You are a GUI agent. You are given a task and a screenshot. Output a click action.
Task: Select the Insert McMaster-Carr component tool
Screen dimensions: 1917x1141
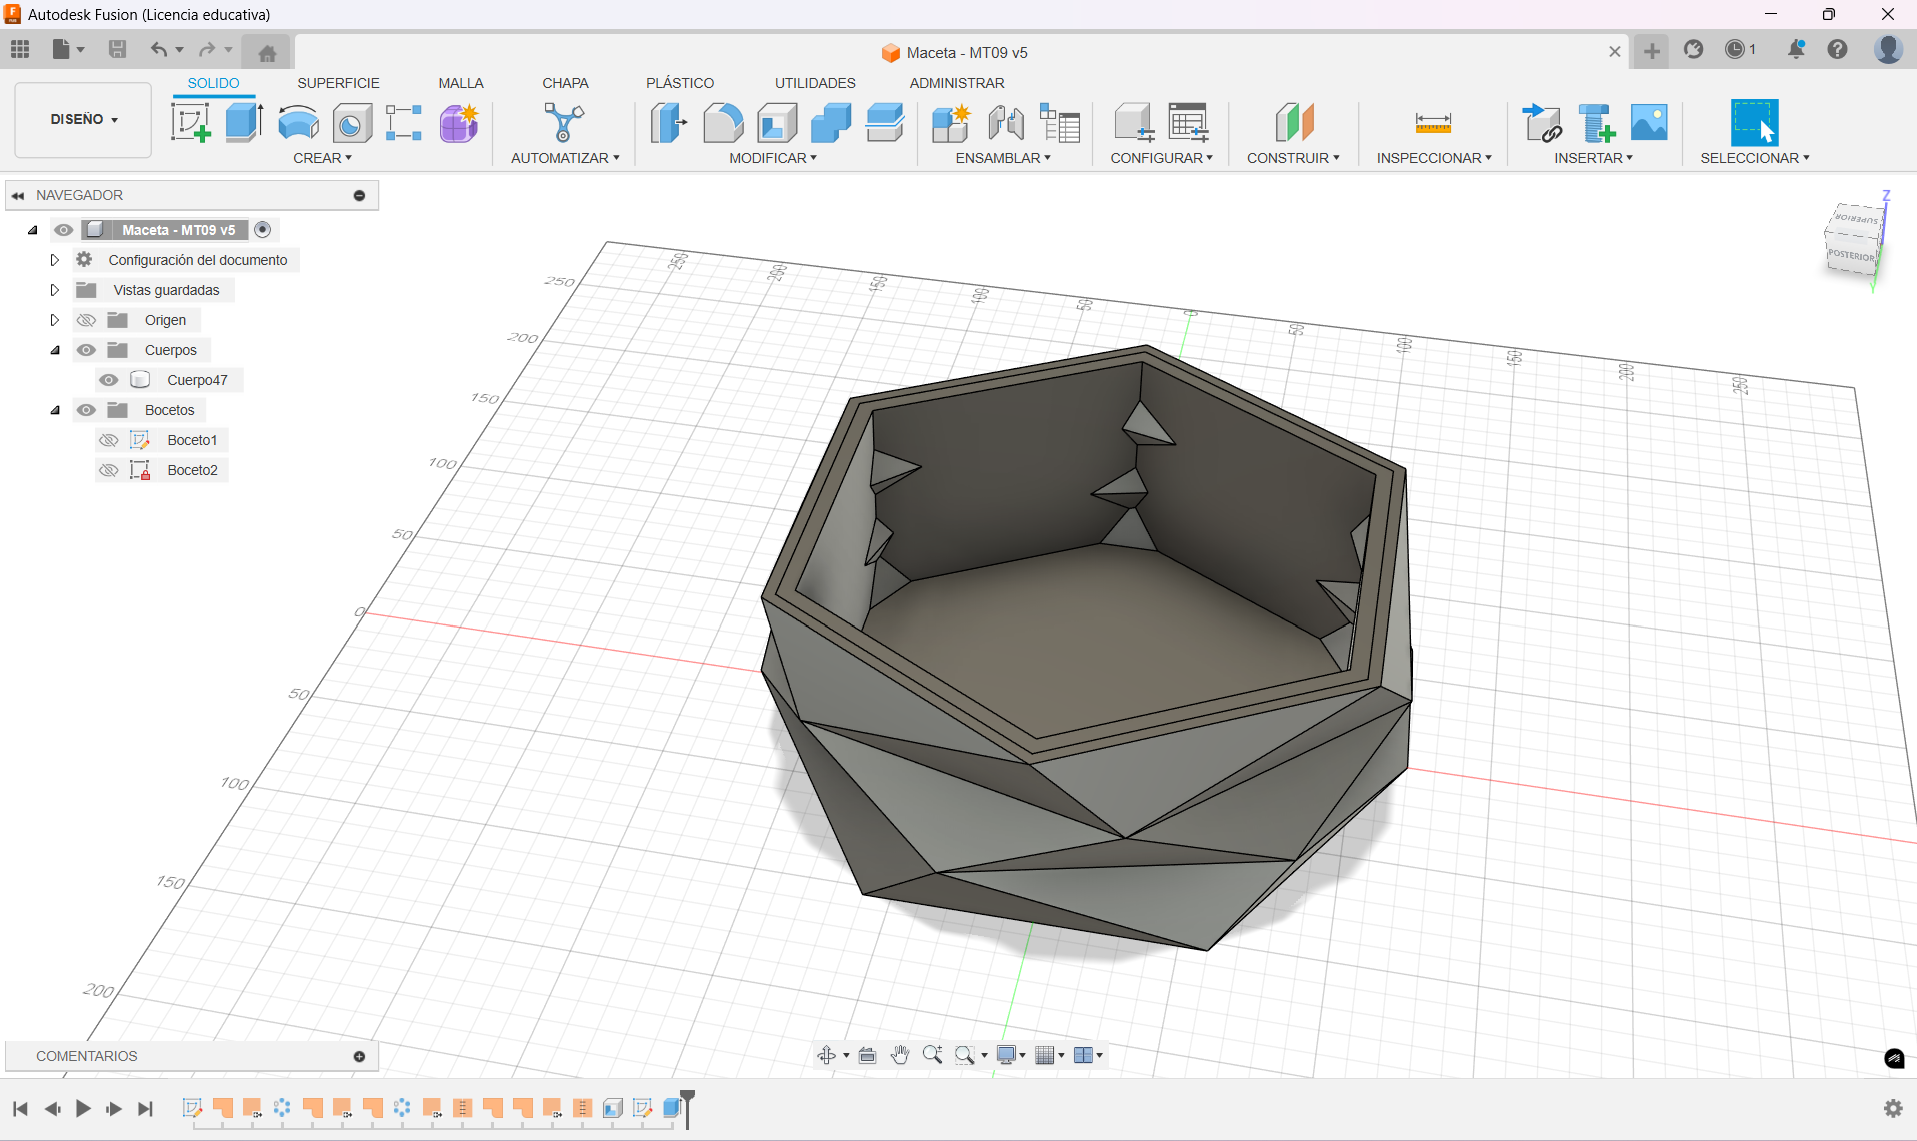(x=1596, y=123)
